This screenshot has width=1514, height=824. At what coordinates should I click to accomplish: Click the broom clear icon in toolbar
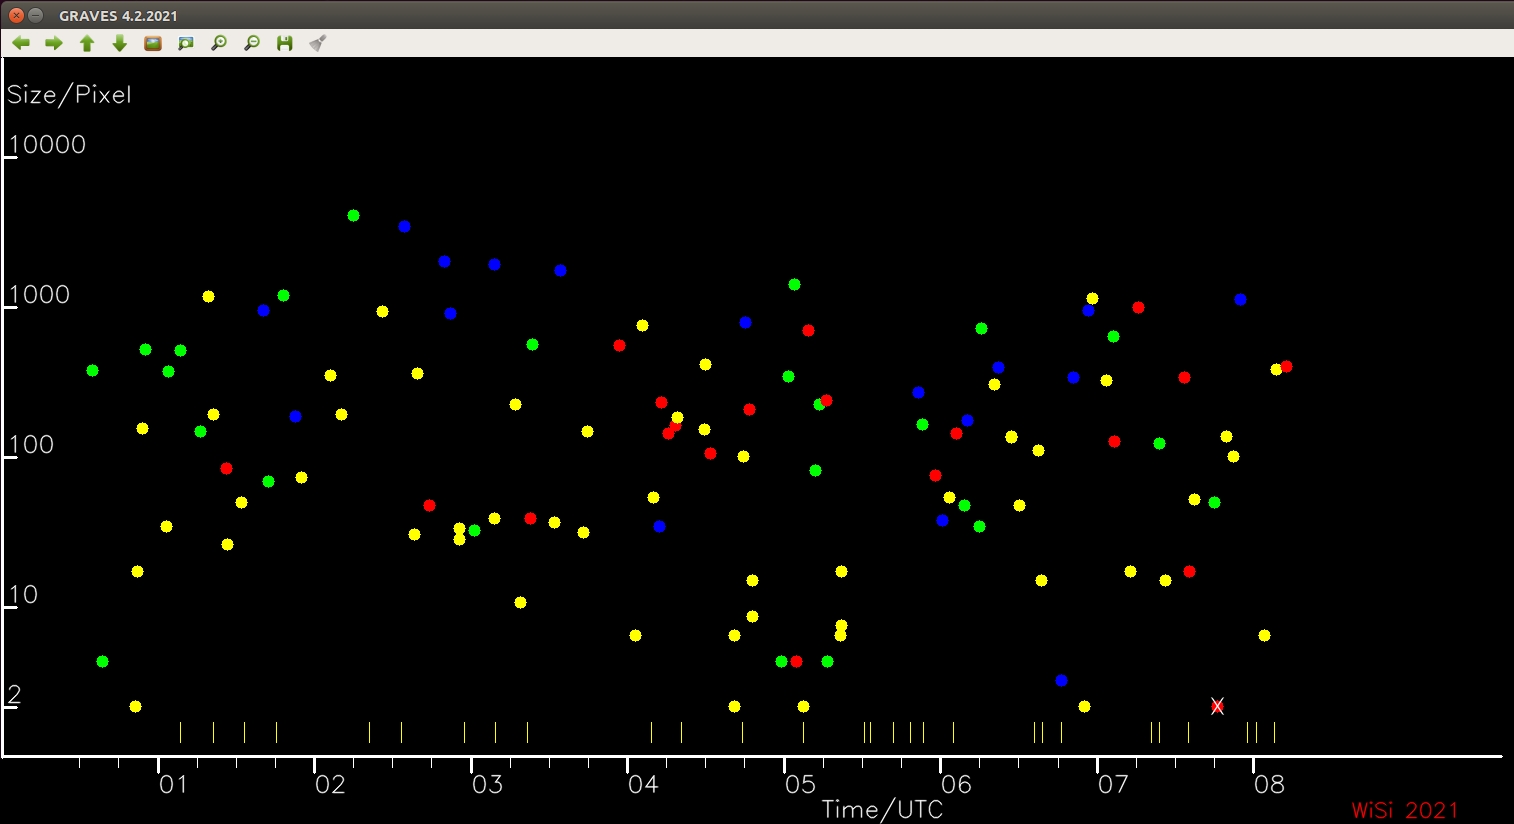[x=318, y=43]
